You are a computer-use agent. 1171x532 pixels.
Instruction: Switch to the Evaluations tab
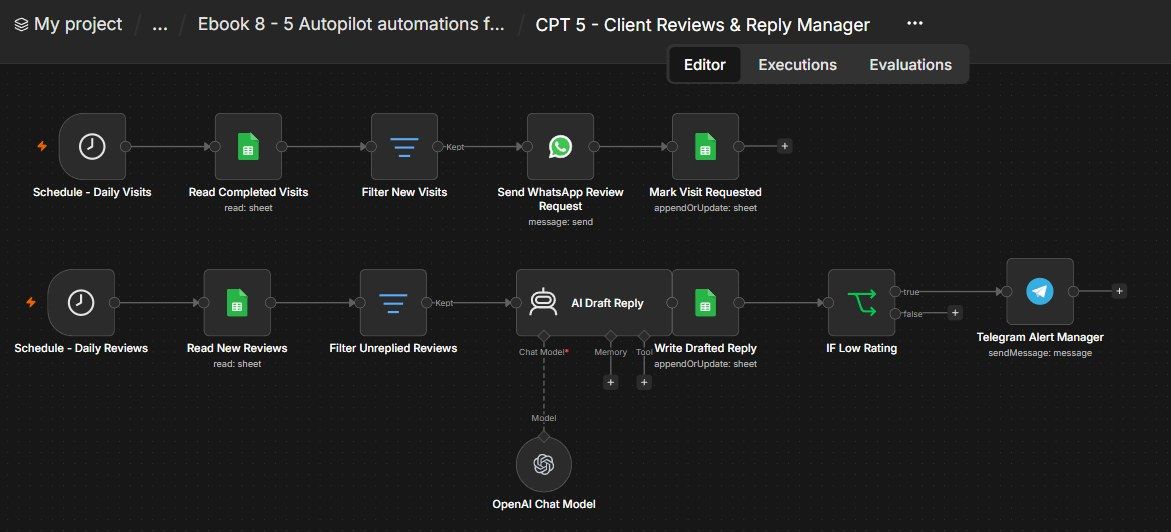click(x=910, y=65)
